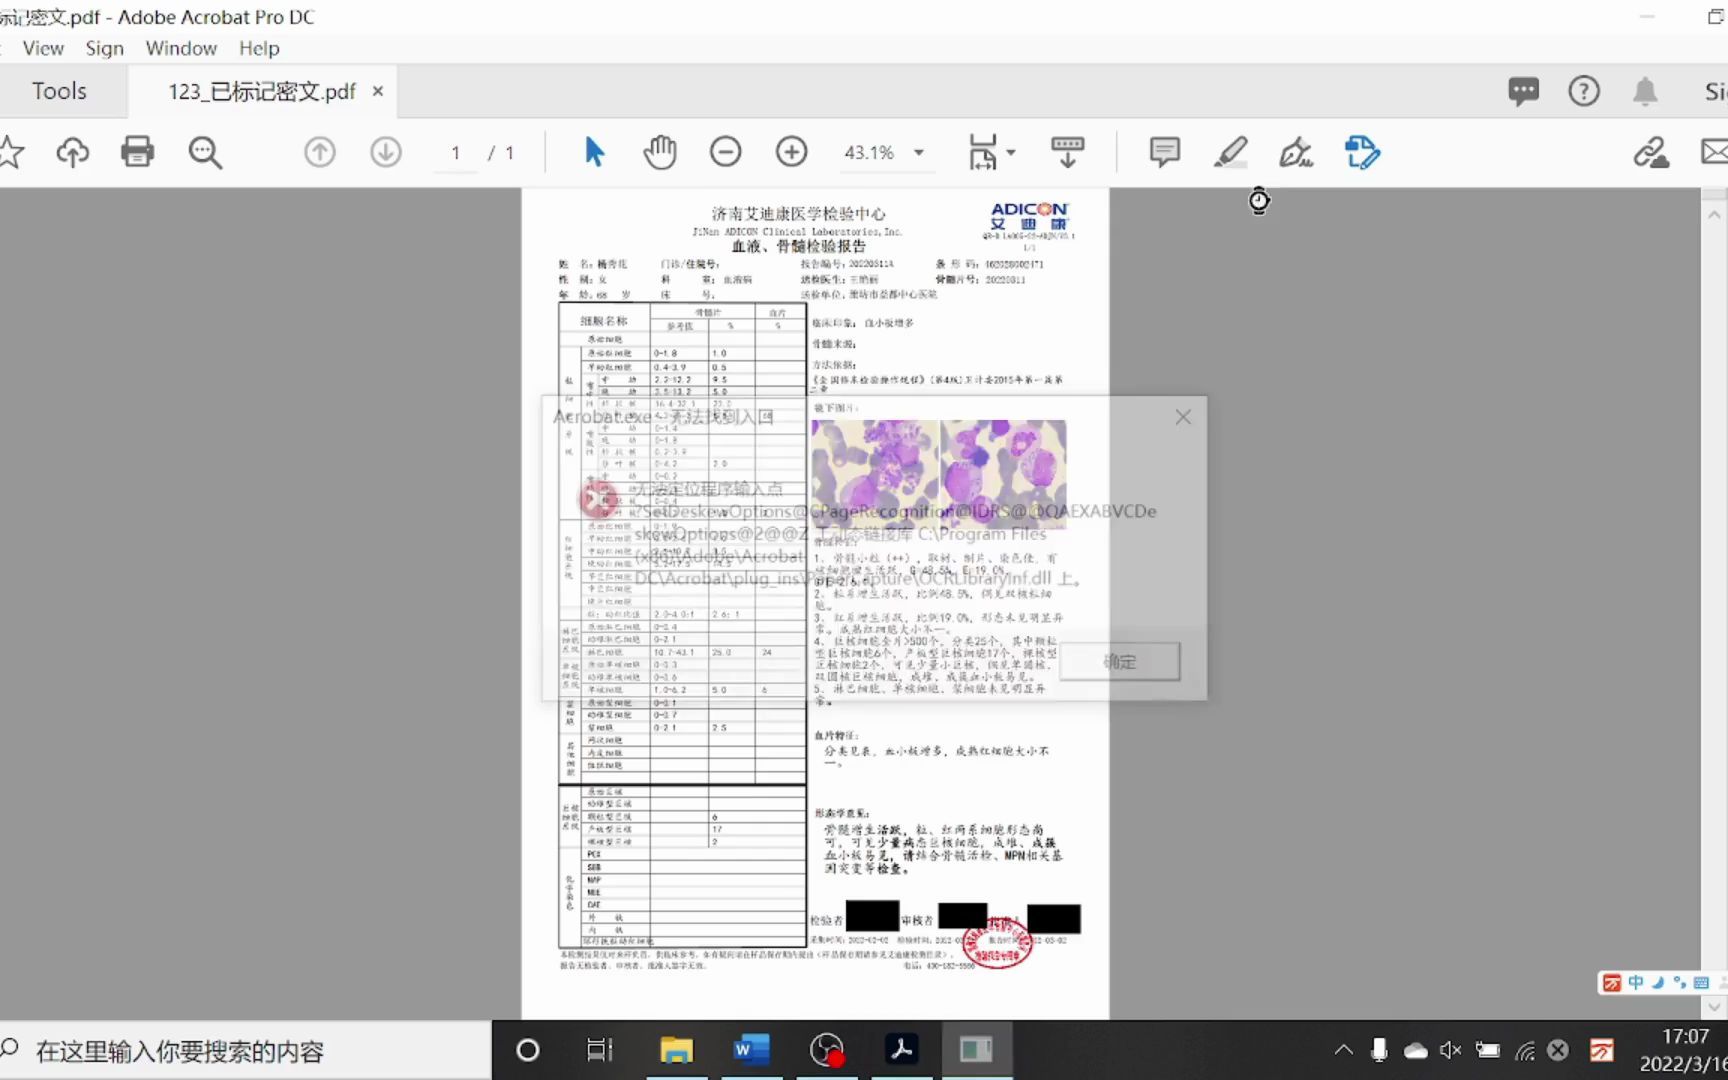Screen dimensions: 1728x1080
Task: Print the current PDF document
Action: pos(137,152)
